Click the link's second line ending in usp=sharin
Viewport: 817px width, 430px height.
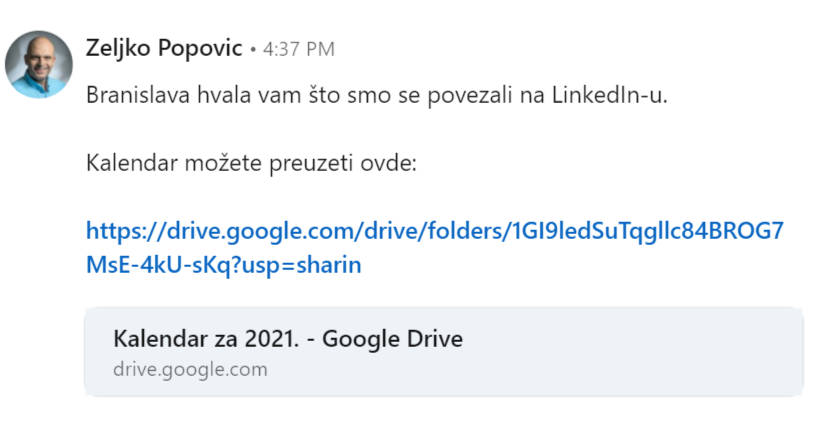pyautogui.click(x=224, y=265)
